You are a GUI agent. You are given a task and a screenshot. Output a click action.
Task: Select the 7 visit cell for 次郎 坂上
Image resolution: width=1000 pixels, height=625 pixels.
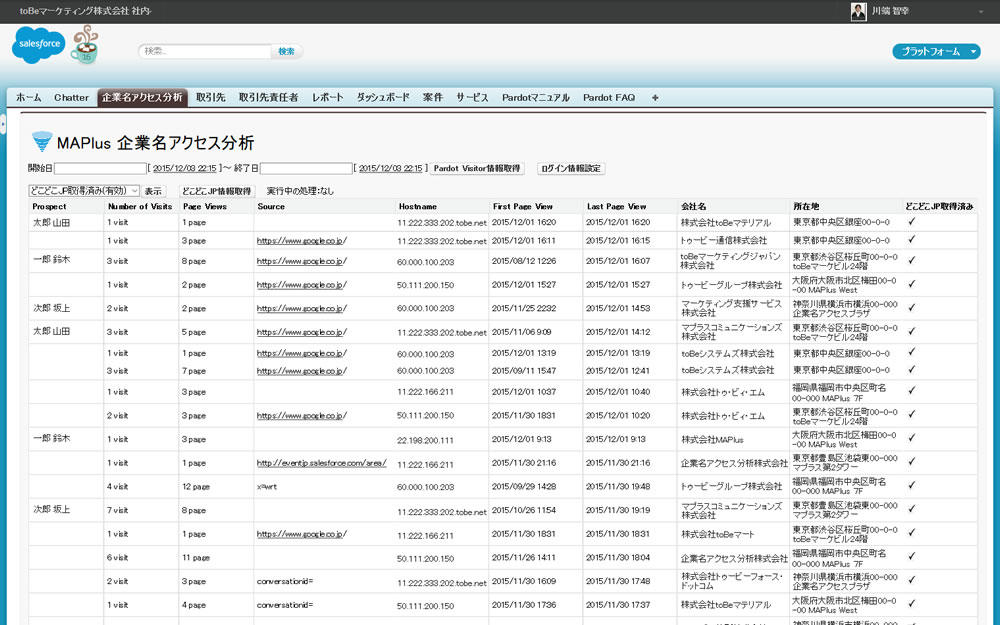117,510
